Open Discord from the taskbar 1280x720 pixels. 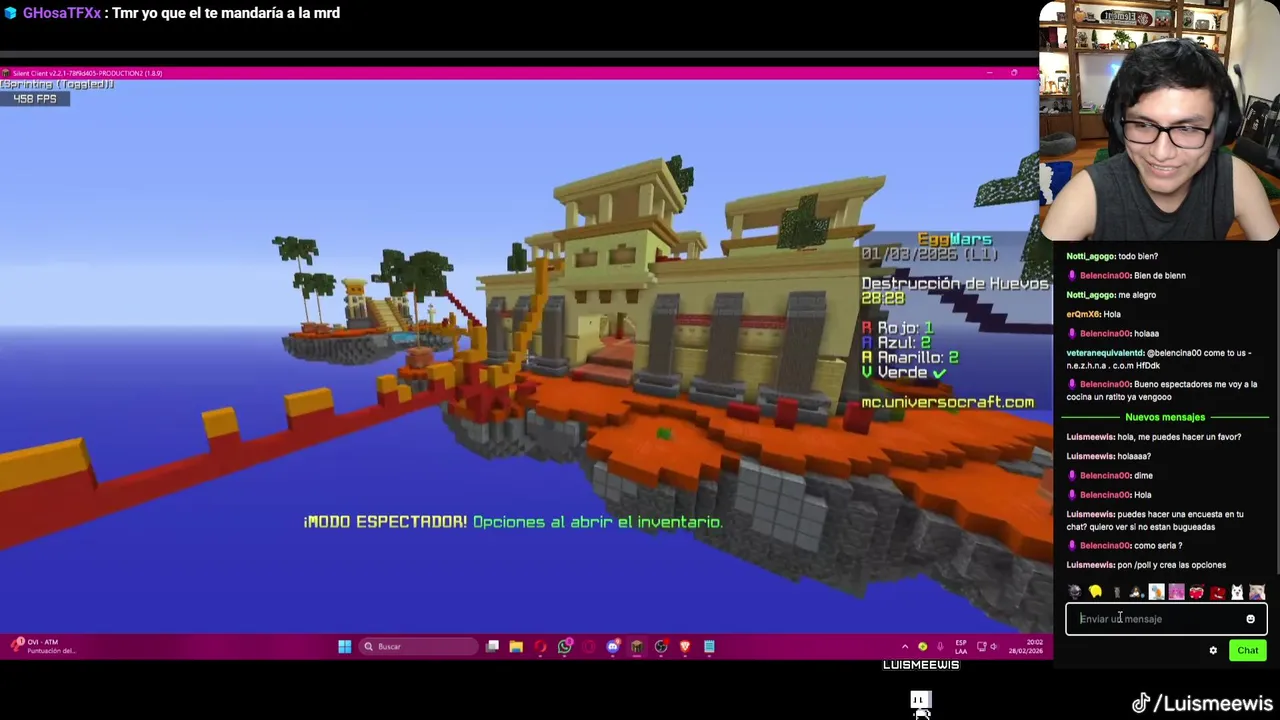coord(613,646)
